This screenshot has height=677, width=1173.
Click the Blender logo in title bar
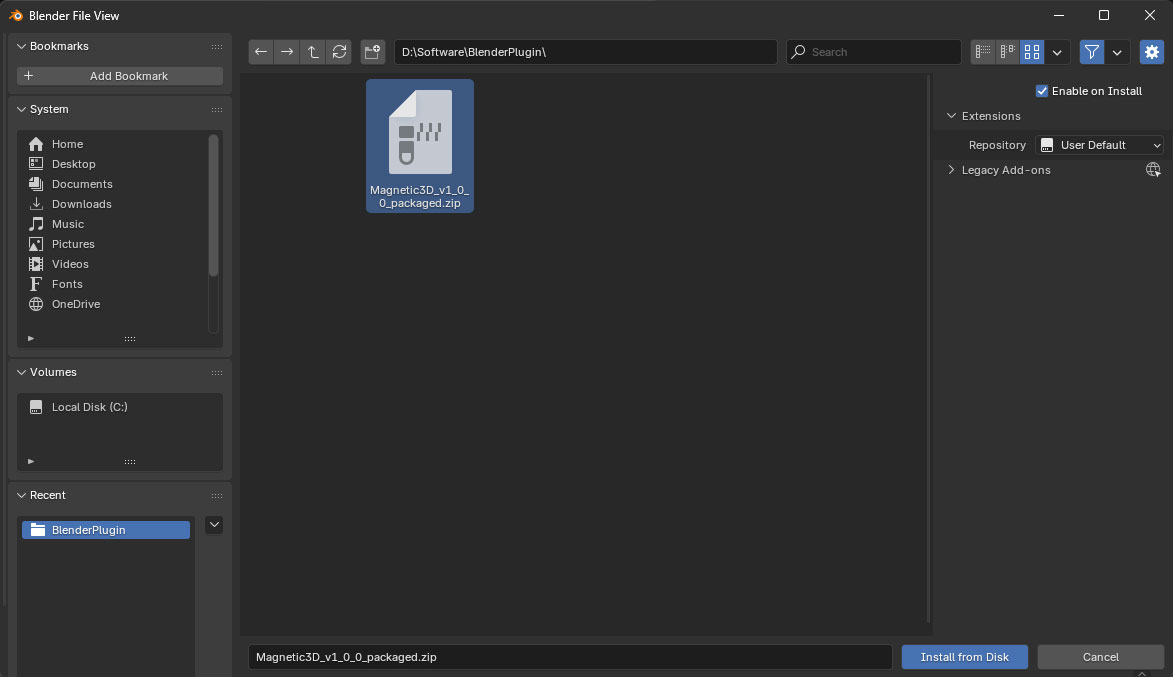click(16, 15)
